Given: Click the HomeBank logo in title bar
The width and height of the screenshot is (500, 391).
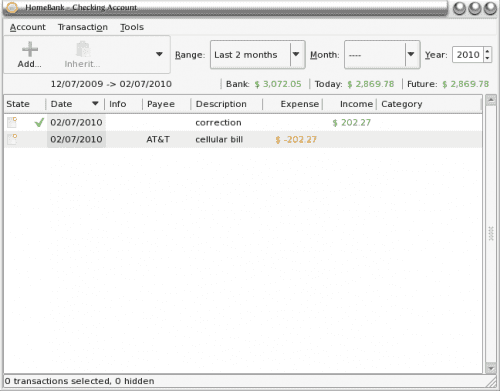Looking at the screenshot, I should [12, 7].
